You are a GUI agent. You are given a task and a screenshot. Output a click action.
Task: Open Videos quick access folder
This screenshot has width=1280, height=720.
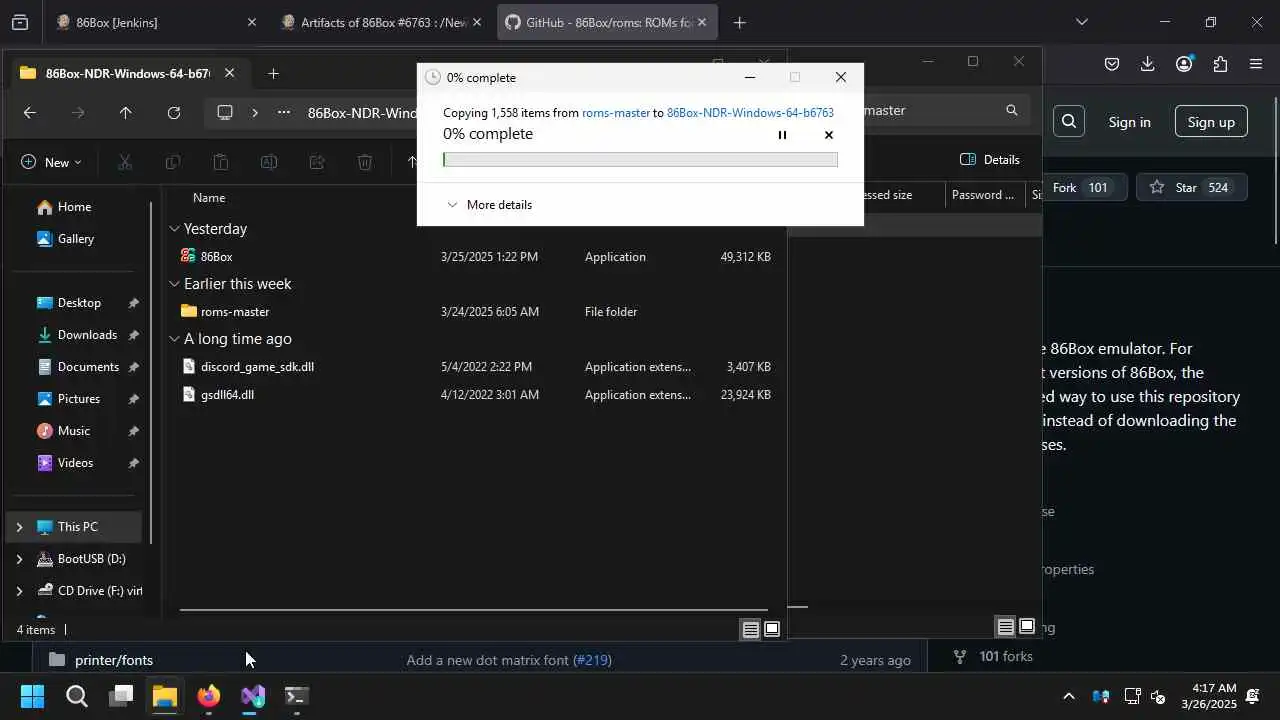[x=75, y=463]
